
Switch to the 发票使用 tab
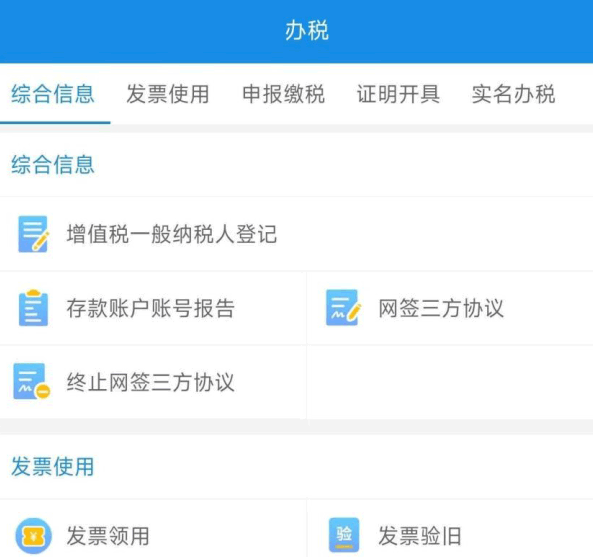168,94
